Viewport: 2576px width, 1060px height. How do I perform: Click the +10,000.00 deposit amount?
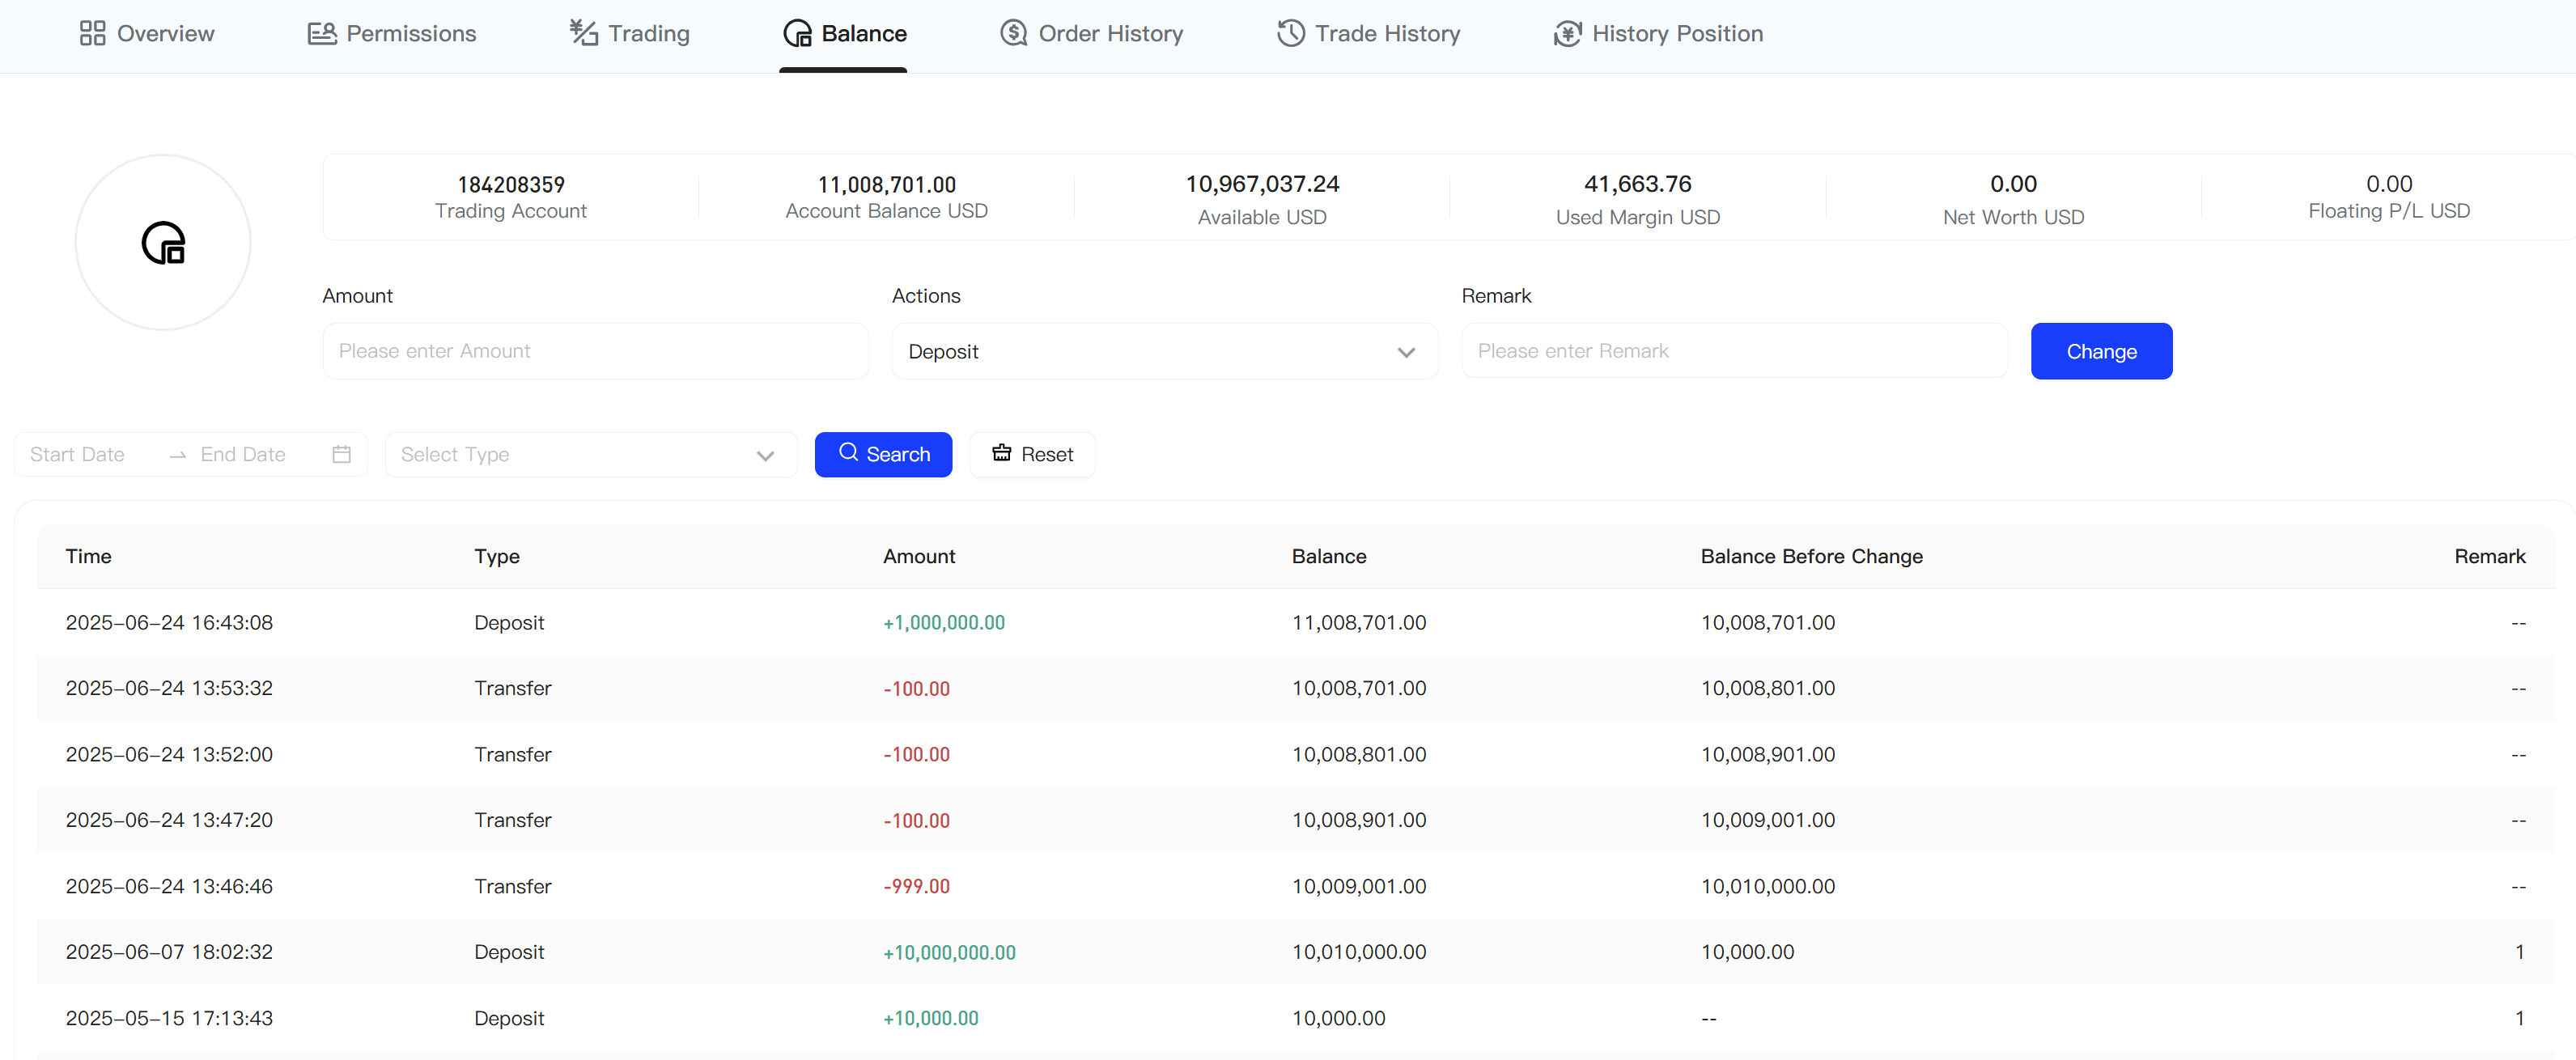pyautogui.click(x=931, y=1018)
